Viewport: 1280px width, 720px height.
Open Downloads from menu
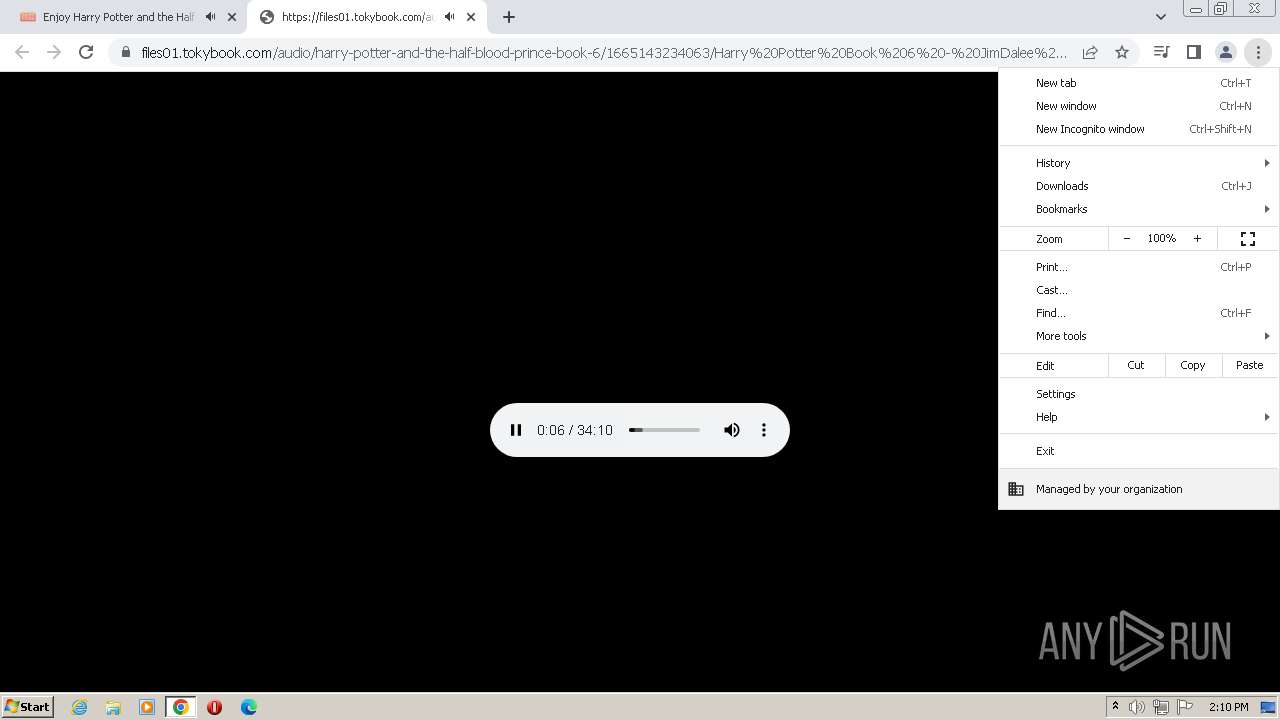(x=1139, y=186)
